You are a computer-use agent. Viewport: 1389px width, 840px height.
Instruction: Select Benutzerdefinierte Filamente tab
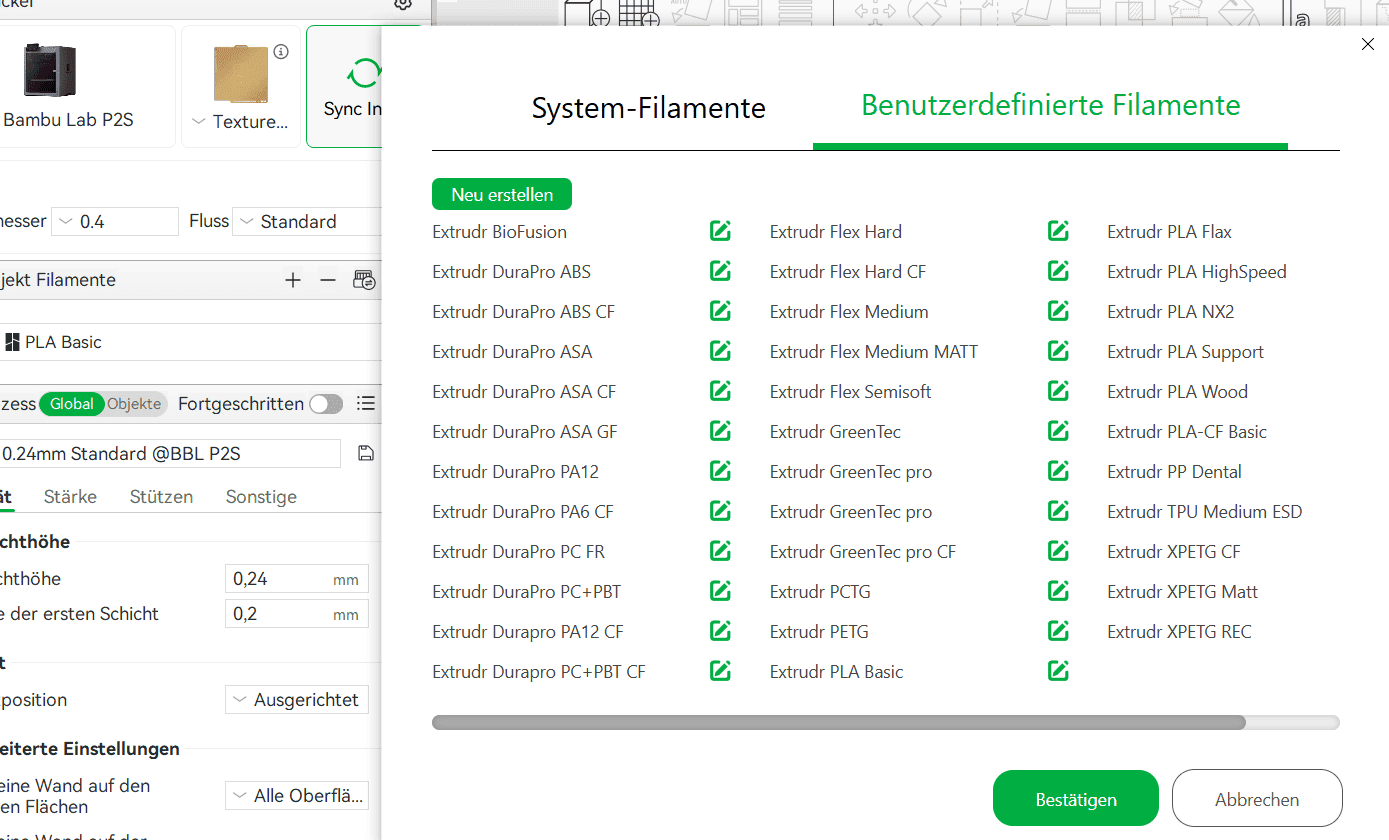pos(1050,105)
